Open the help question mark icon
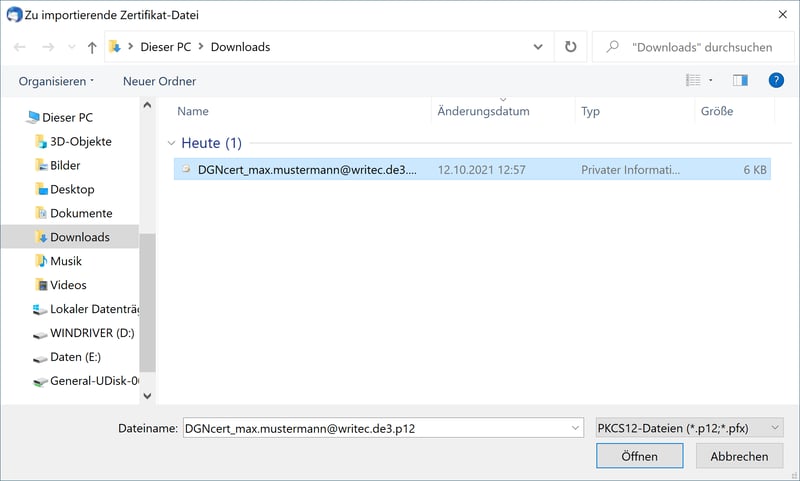Image resolution: width=800 pixels, height=481 pixels. point(775,80)
